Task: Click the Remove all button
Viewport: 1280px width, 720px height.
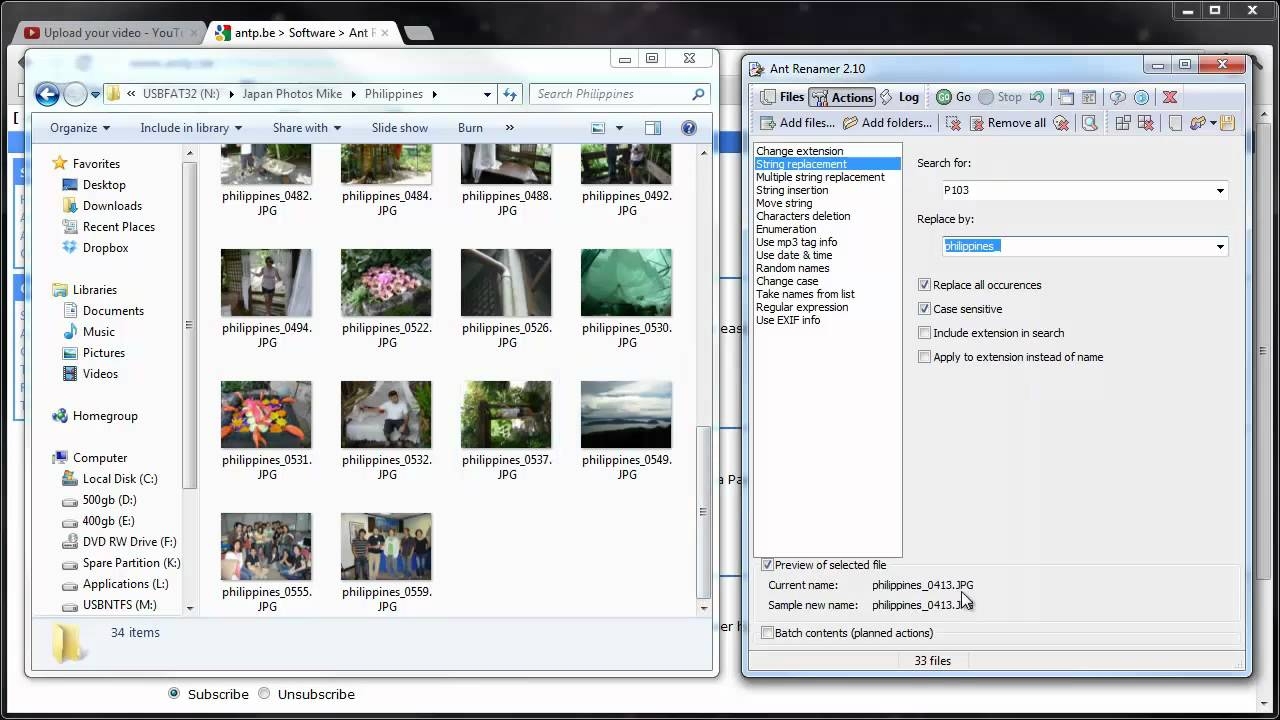Action: coord(1006,123)
